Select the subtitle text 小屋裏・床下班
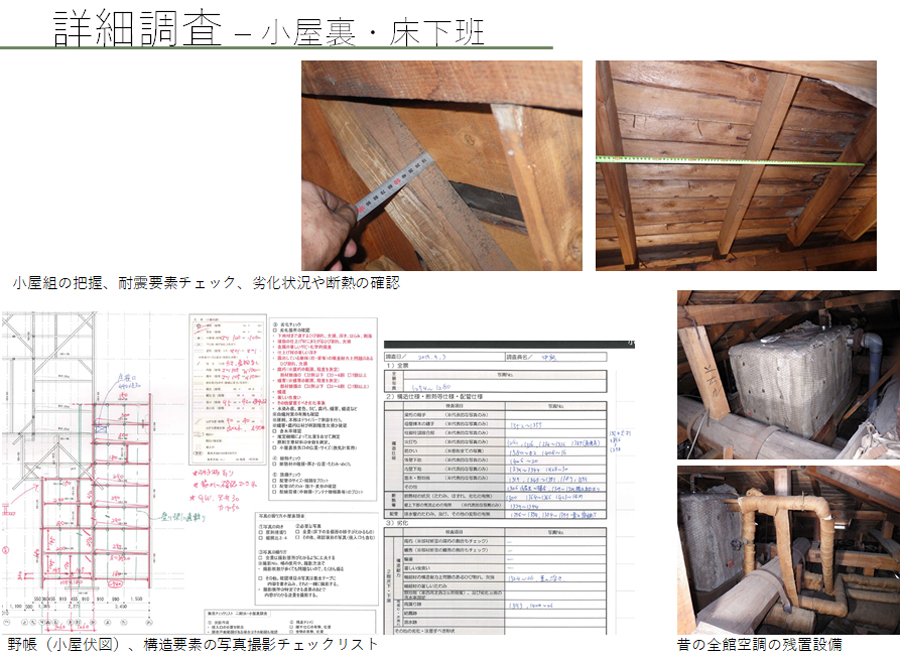900x657 pixels. click(x=373, y=31)
